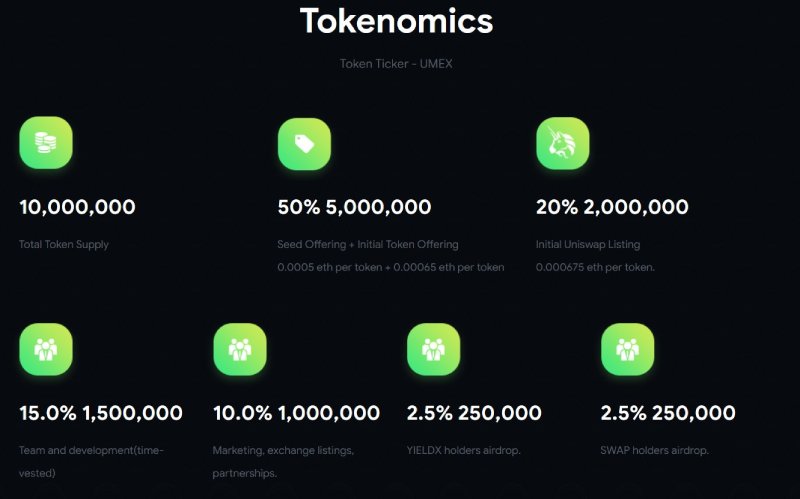Click the Marketing, exchange listings text
The width and height of the screenshot is (800, 499).
[283, 450]
